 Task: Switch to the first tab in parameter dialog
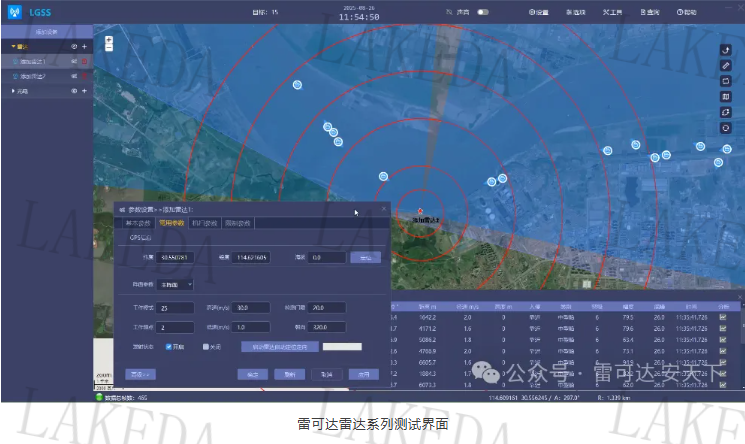pyautogui.click(x=138, y=223)
